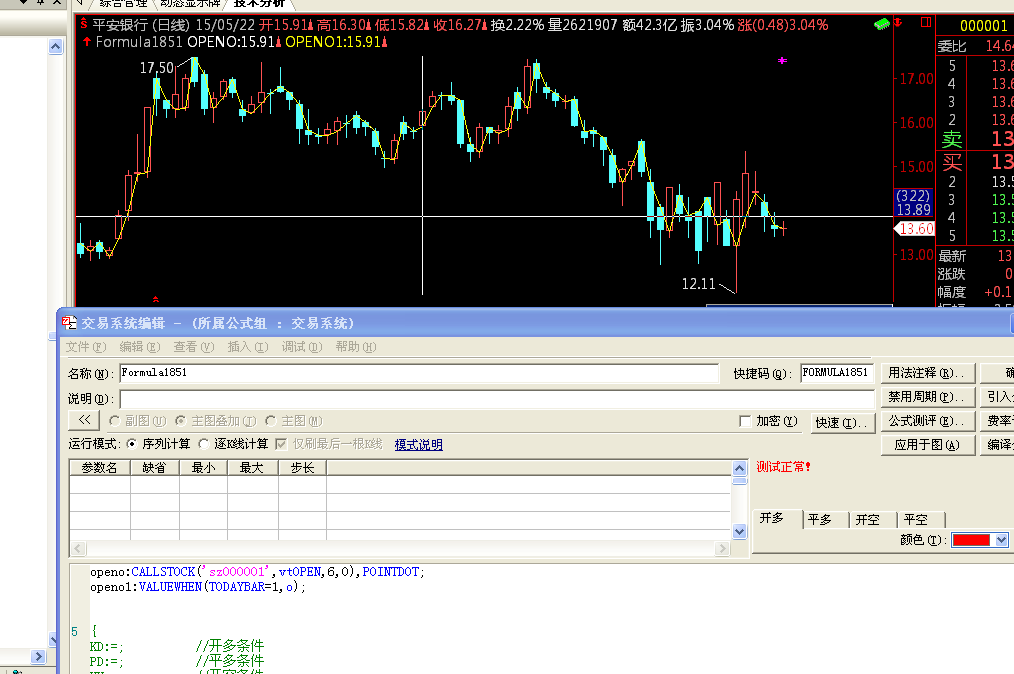Click the 最小 column header

(x=203, y=468)
